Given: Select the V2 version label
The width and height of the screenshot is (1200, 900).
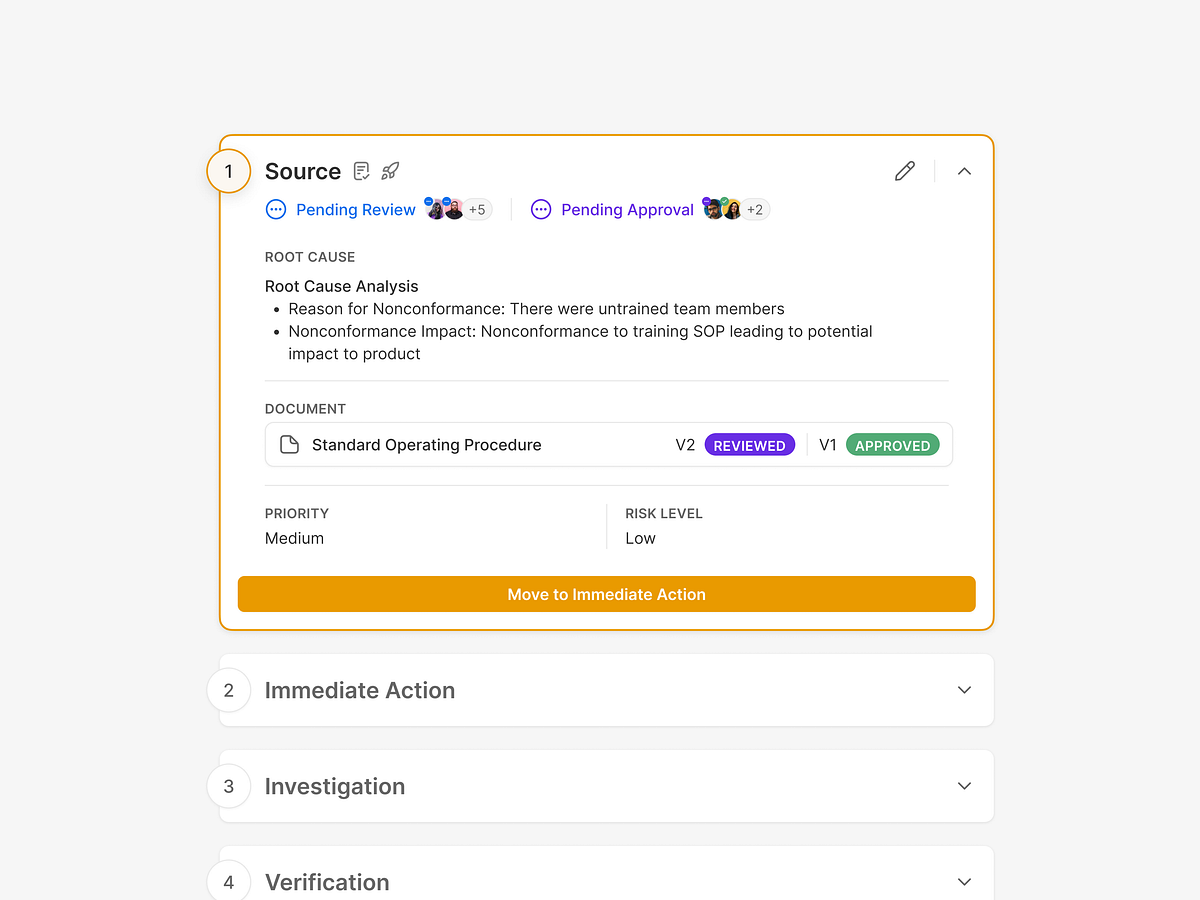Looking at the screenshot, I should point(686,444).
